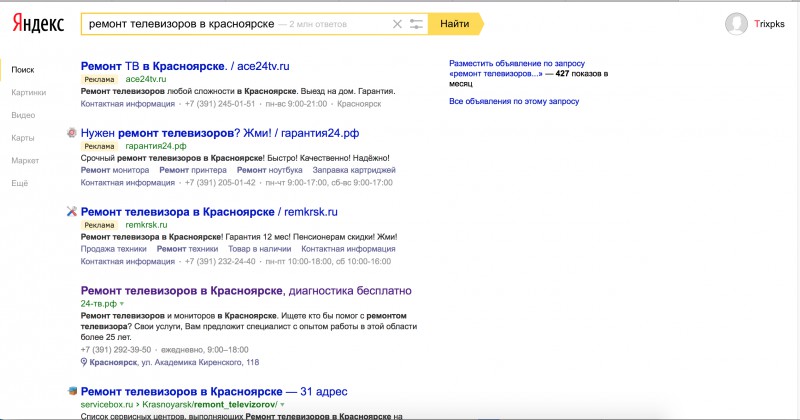Open the servicebox.ru breadcrumb URL
Image resolution: width=800 pixels, height=420 pixels.
tap(179, 404)
